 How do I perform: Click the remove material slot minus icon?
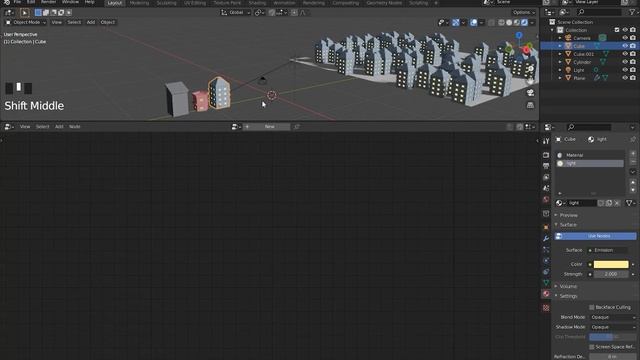point(633,162)
